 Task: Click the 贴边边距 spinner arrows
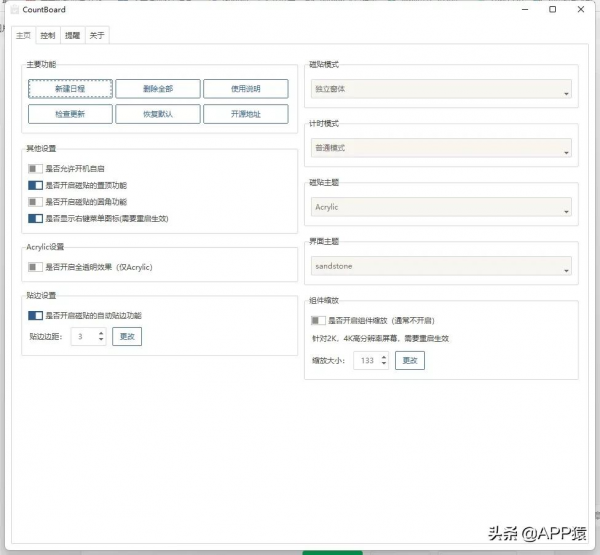pyautogui.click(x=101, y=337)
